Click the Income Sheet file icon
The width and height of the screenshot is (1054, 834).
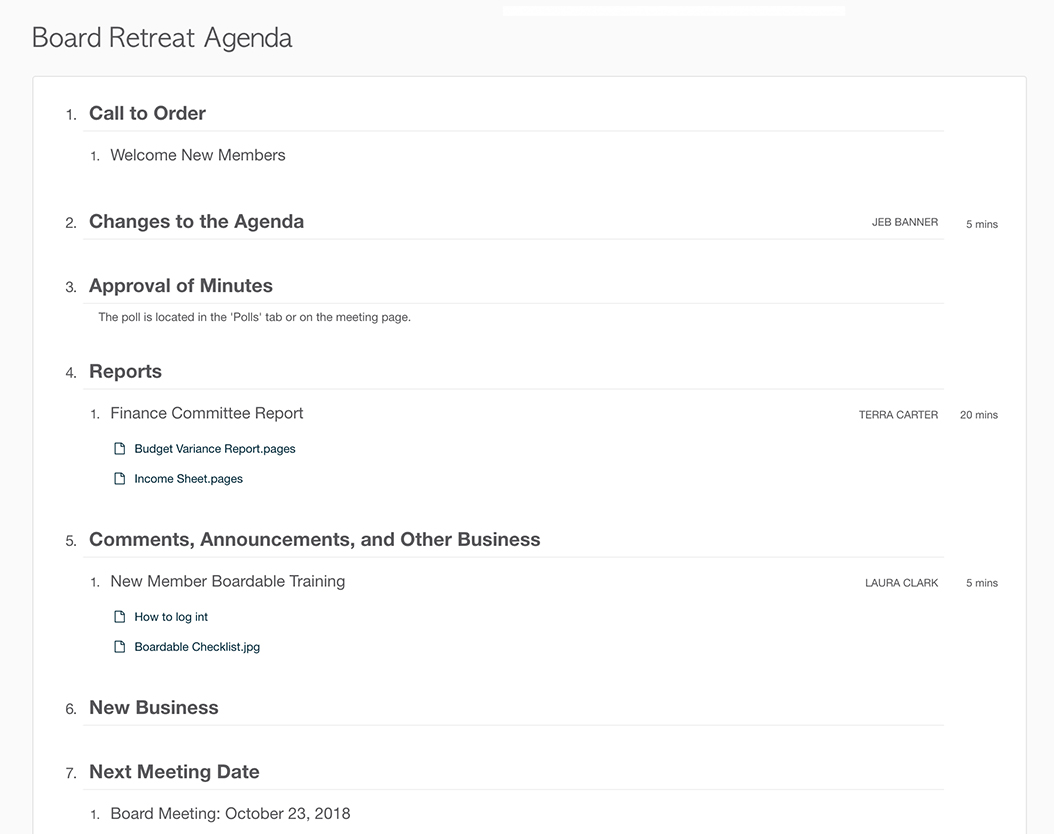[120, 478]
